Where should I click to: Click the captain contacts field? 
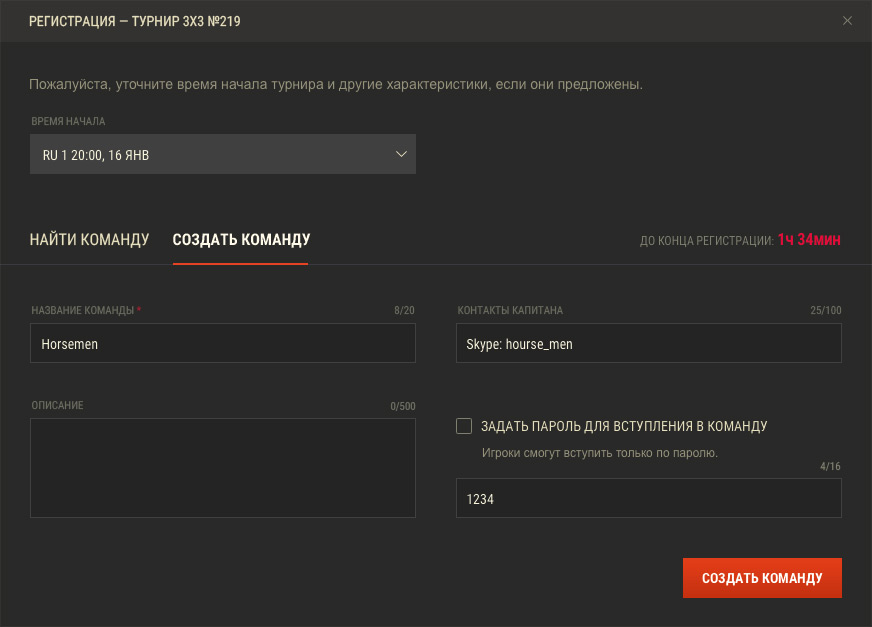point(648,343)
